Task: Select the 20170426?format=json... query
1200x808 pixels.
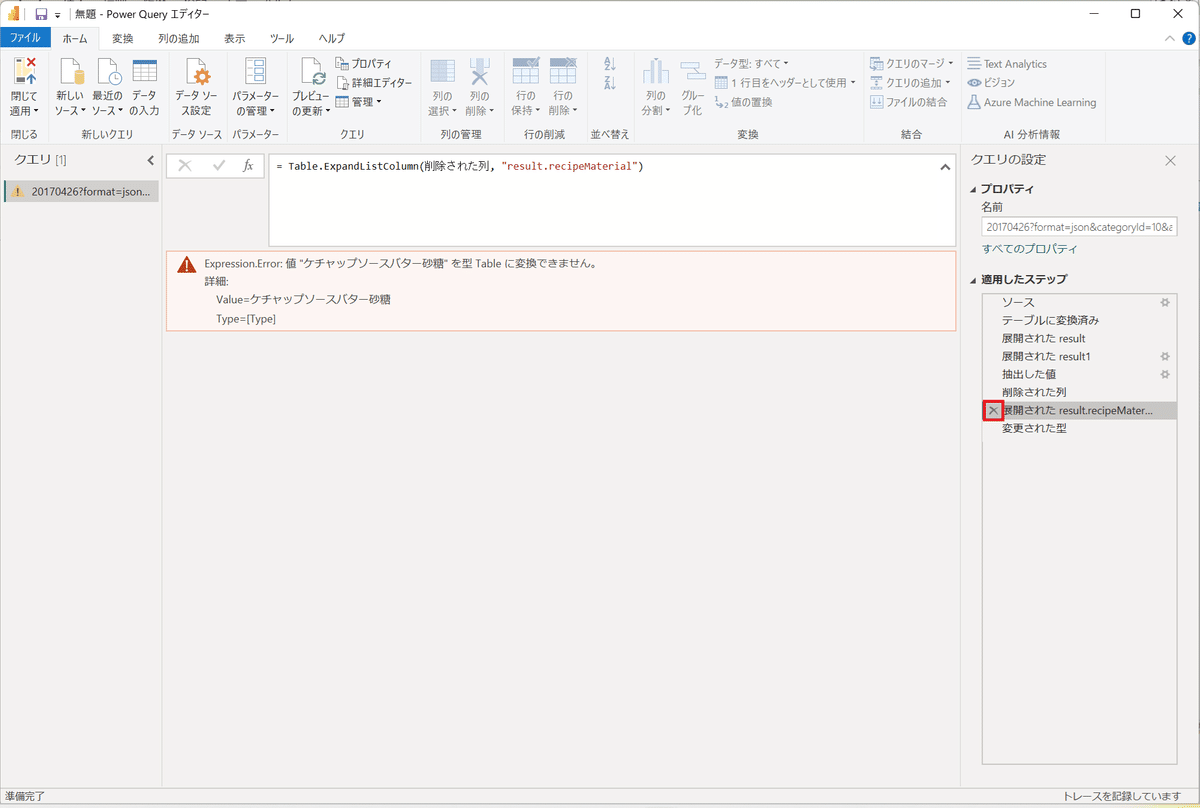Action: tap(81, 192)
